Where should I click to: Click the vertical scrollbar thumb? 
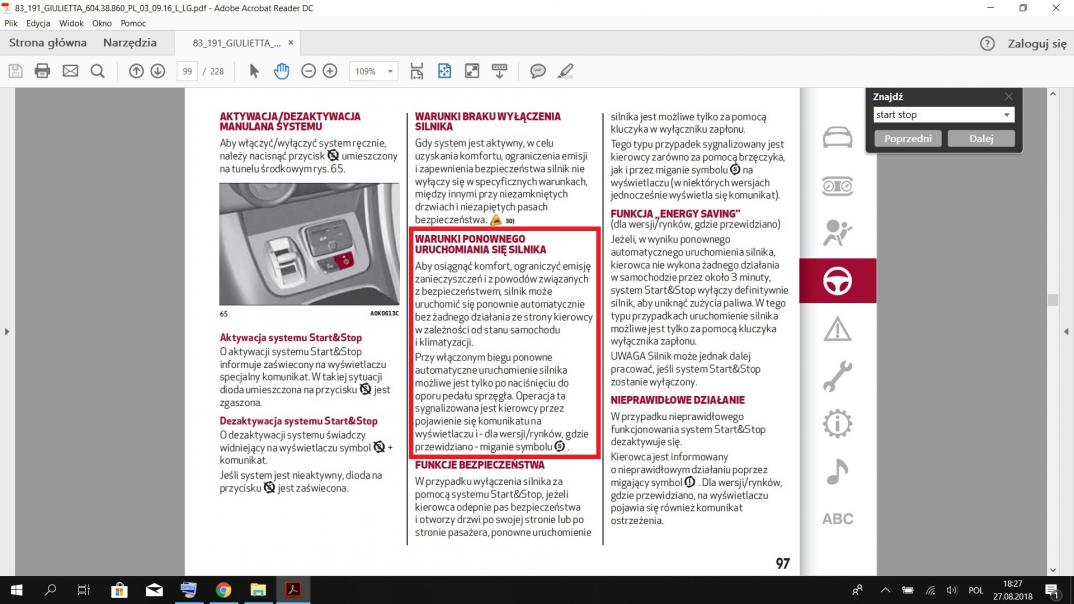click(x=1053, y=300)
